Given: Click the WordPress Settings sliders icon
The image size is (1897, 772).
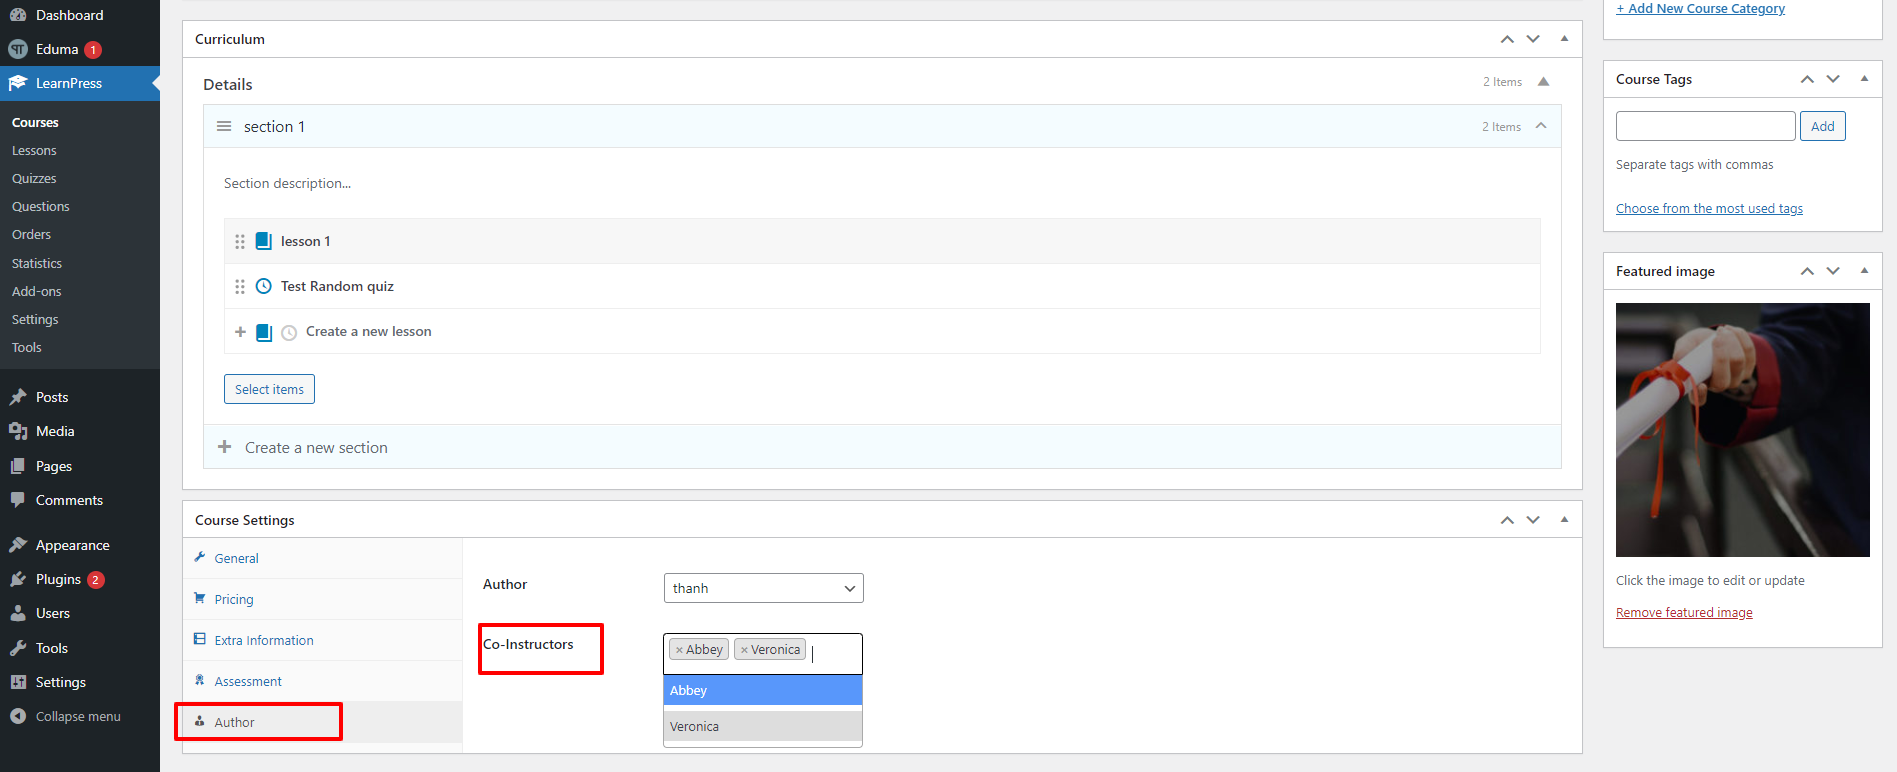Looking at the screenshot, I should 18,682.
